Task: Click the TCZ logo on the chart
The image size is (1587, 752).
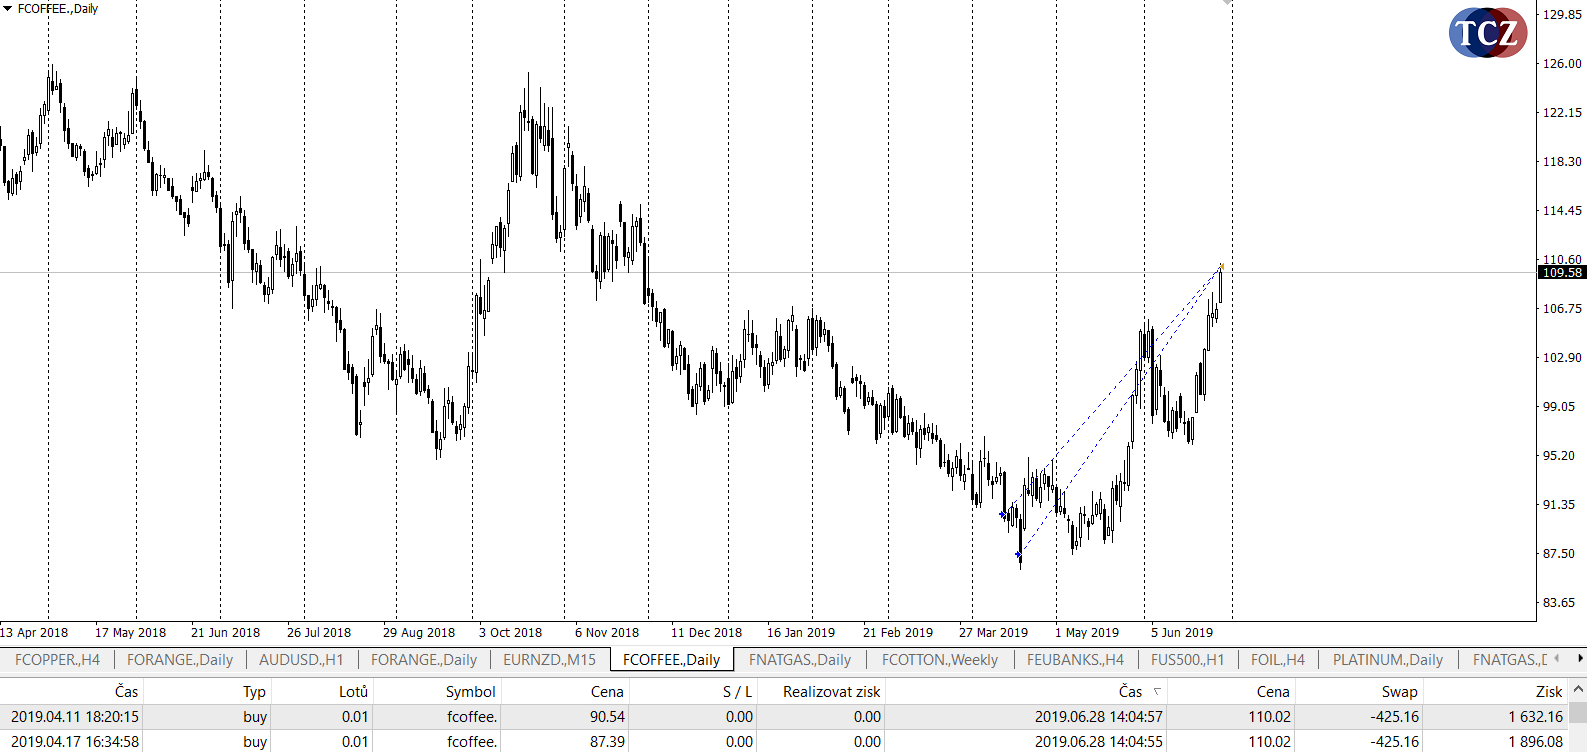Action: click(x=1487, y=33)
